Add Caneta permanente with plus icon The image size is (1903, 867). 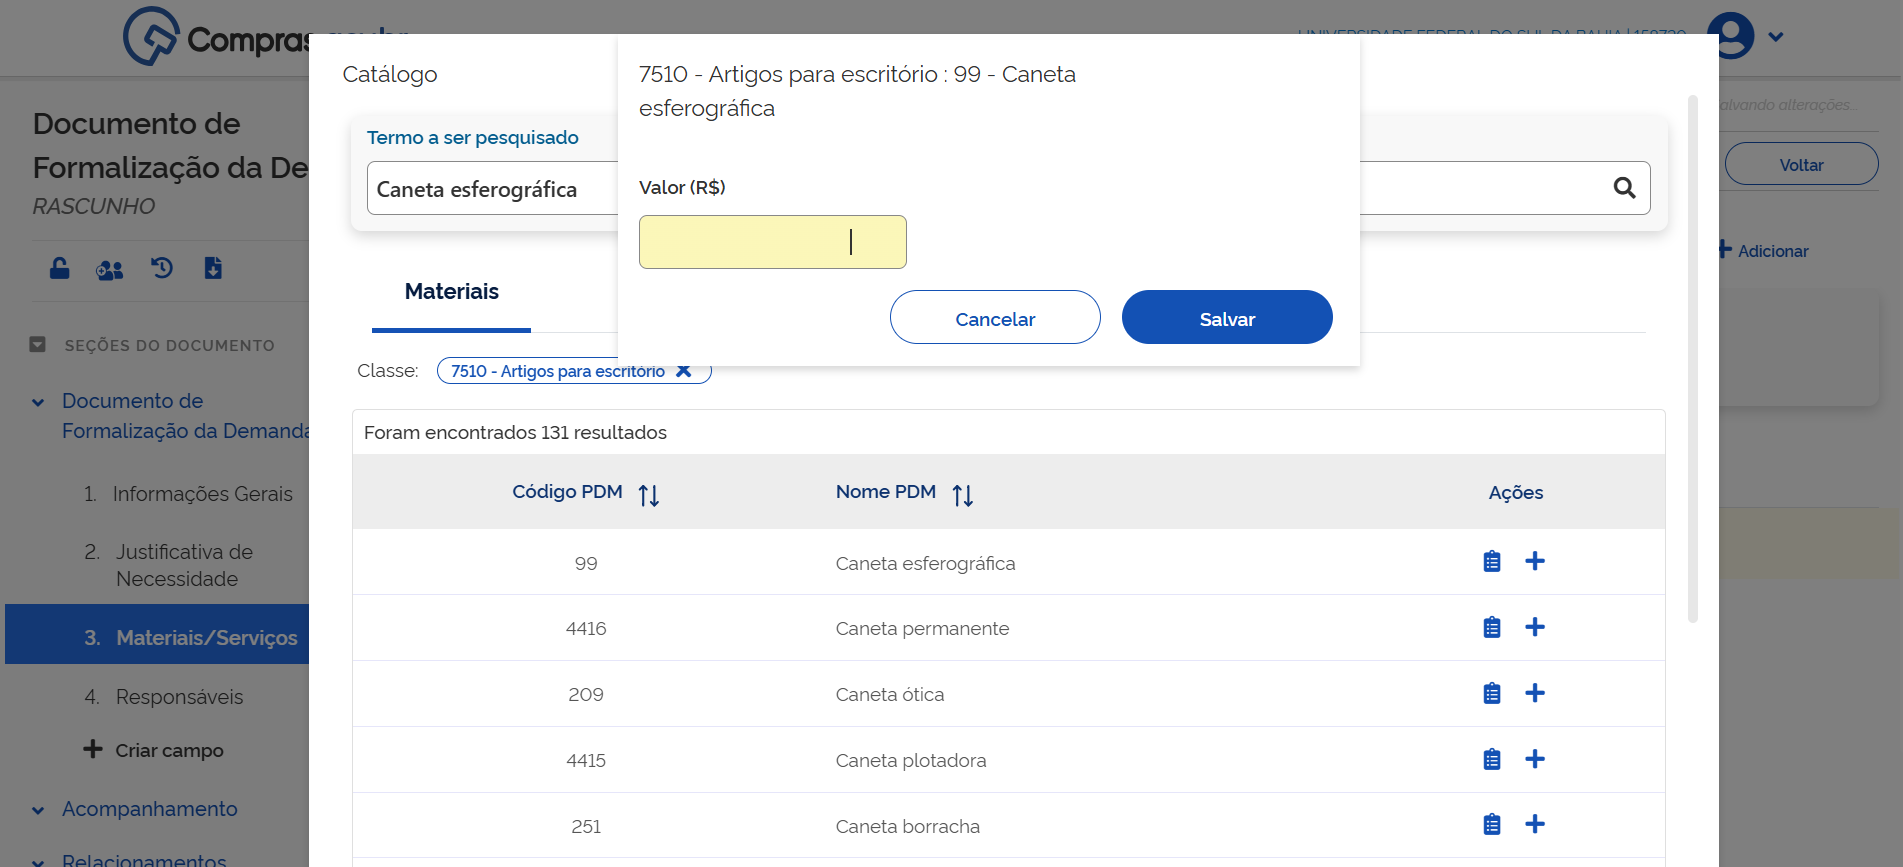[1534, 627]
